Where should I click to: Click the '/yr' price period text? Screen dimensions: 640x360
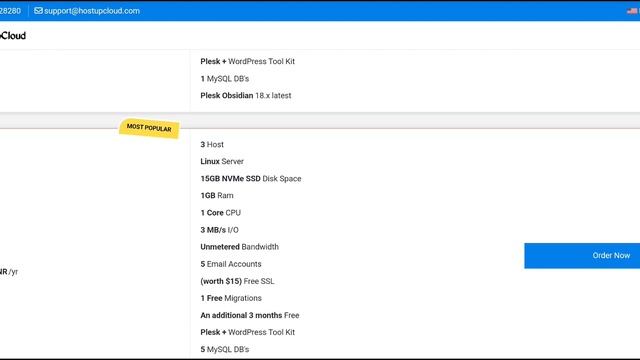click(13, 272)
